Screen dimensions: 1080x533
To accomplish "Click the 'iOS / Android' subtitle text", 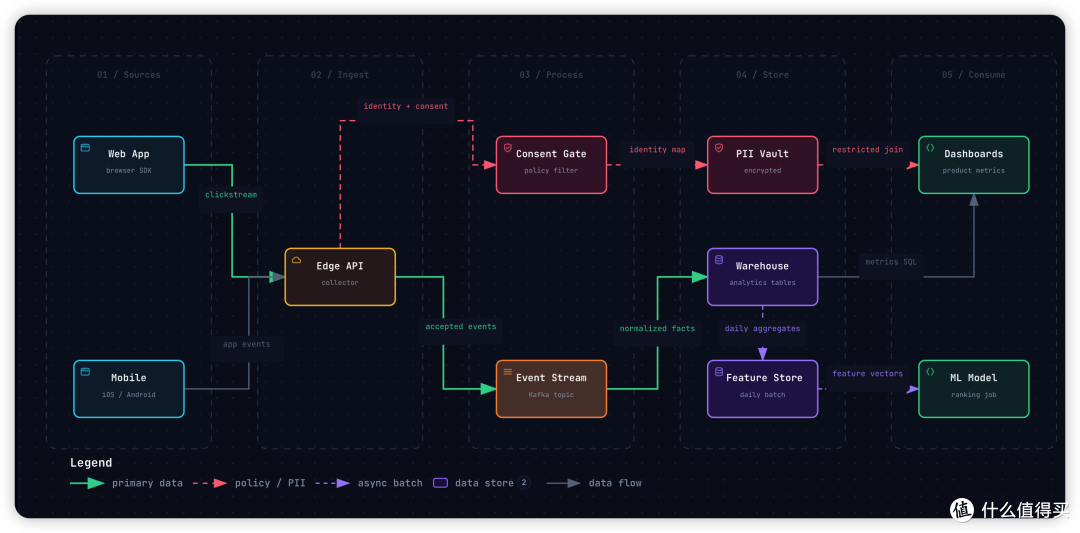I will pyautogui.click(x=129, y=395).
